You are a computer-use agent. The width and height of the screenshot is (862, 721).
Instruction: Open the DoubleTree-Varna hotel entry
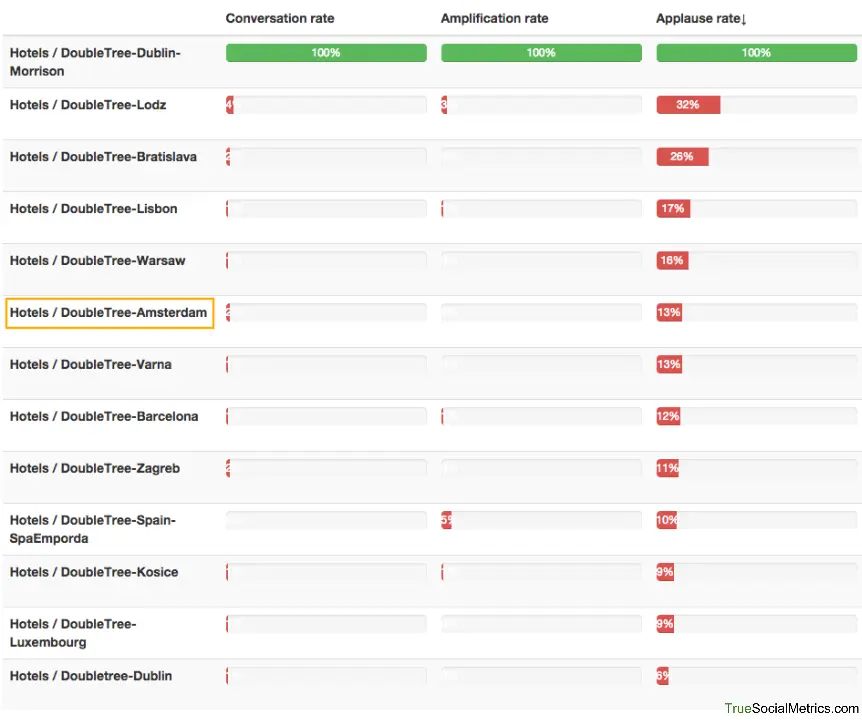pyautogui.click(x=90, y=365)
